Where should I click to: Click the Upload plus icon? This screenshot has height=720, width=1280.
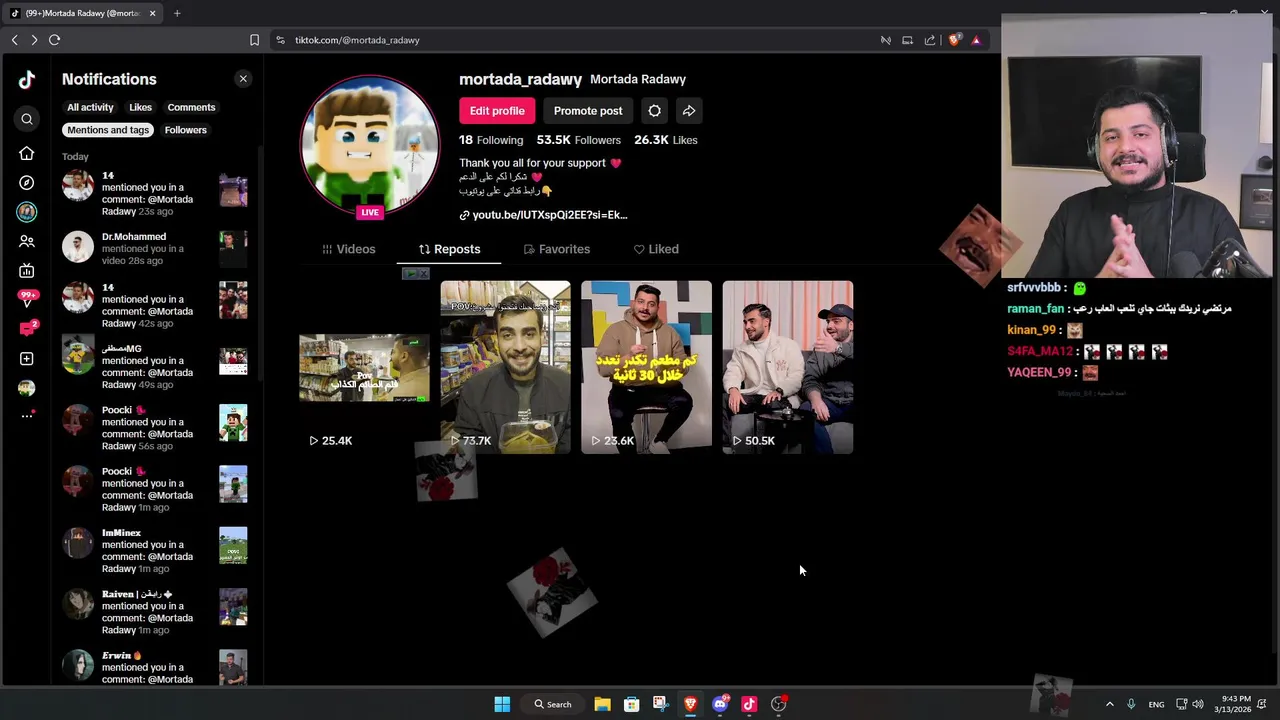point(27,359)
